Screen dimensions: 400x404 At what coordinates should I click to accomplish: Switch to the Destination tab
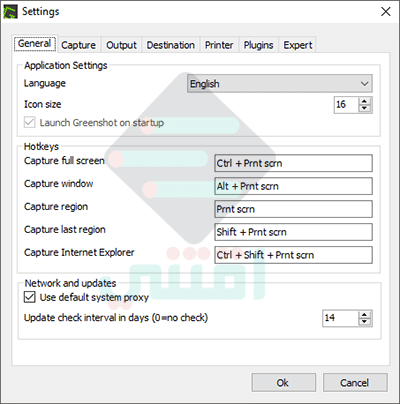(x=171, y=45)
